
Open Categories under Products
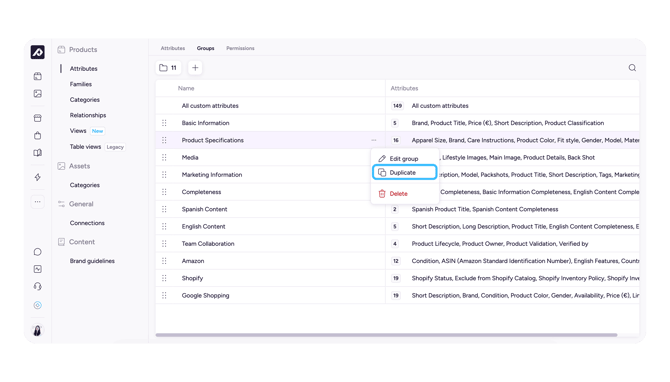85,100
